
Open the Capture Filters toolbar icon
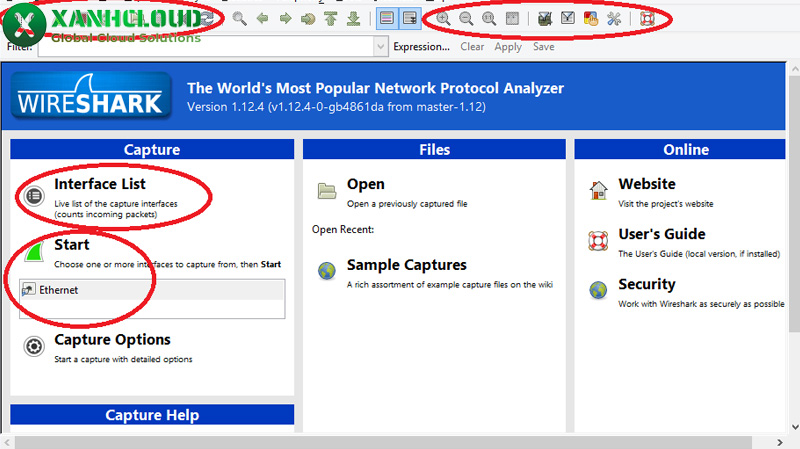(545, 18)
